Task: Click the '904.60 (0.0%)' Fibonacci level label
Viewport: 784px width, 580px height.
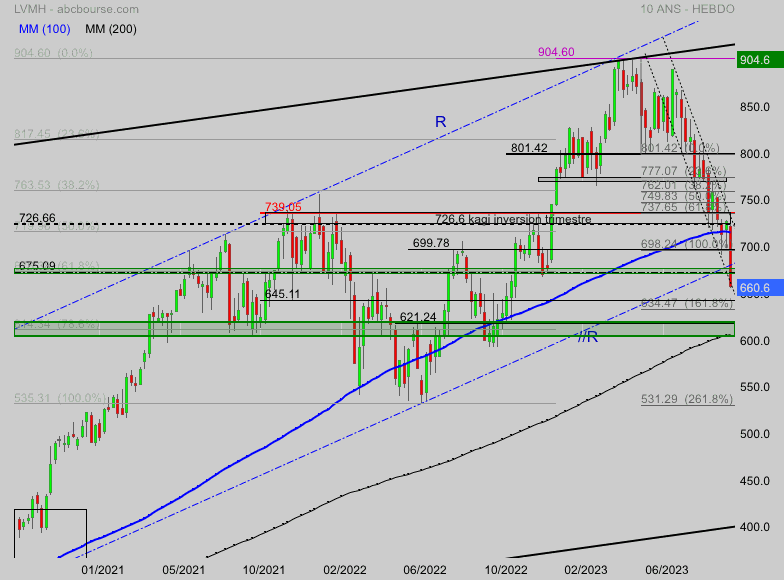Action: click(54, 52)
